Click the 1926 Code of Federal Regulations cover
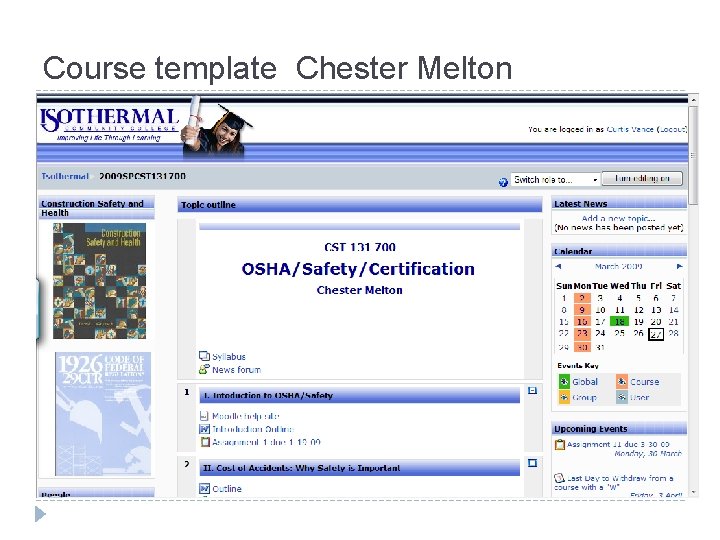Screen dimensions: 720x540 tap(103, 414)
